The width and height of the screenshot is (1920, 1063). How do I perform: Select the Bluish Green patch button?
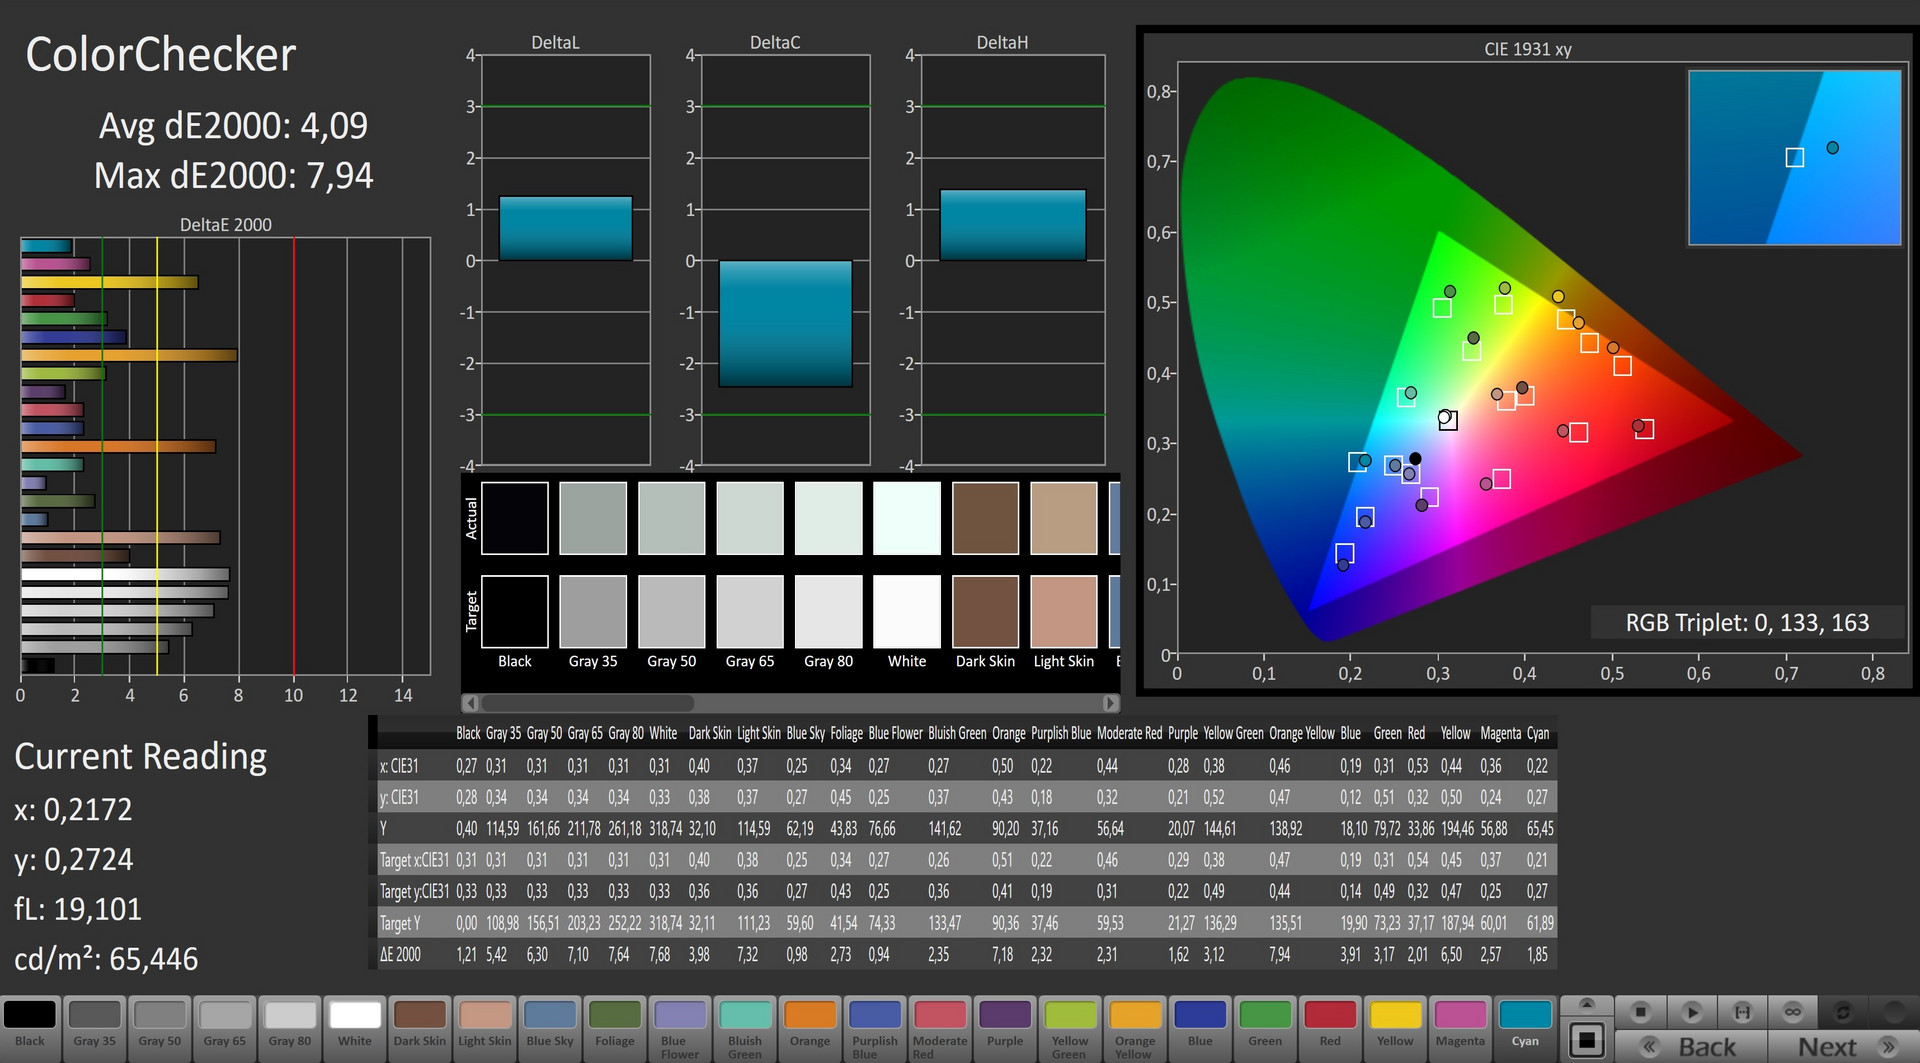(745, 1028)
